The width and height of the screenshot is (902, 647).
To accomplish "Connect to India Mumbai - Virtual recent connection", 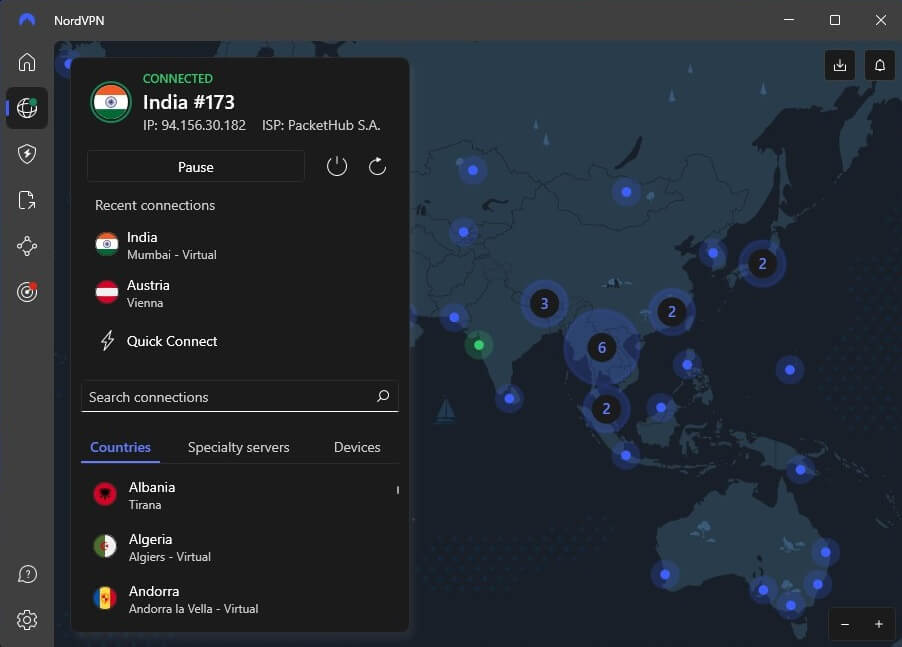I will pyautogui.click(x=239, y=246).
